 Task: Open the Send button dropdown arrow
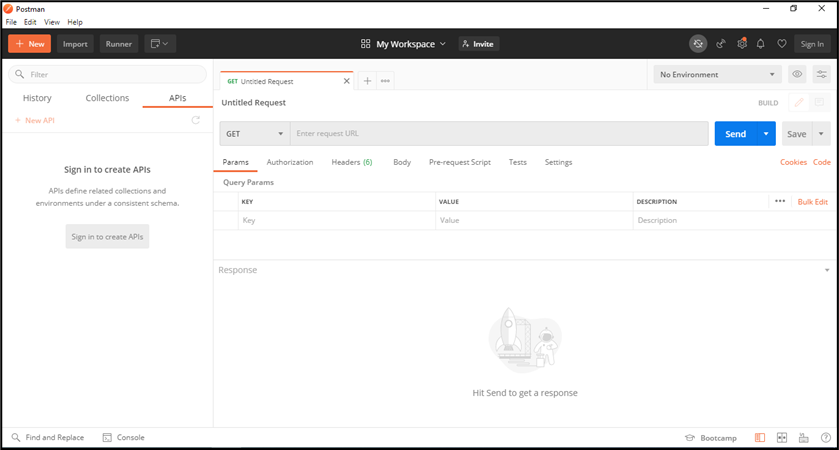[x=766, y=134]
